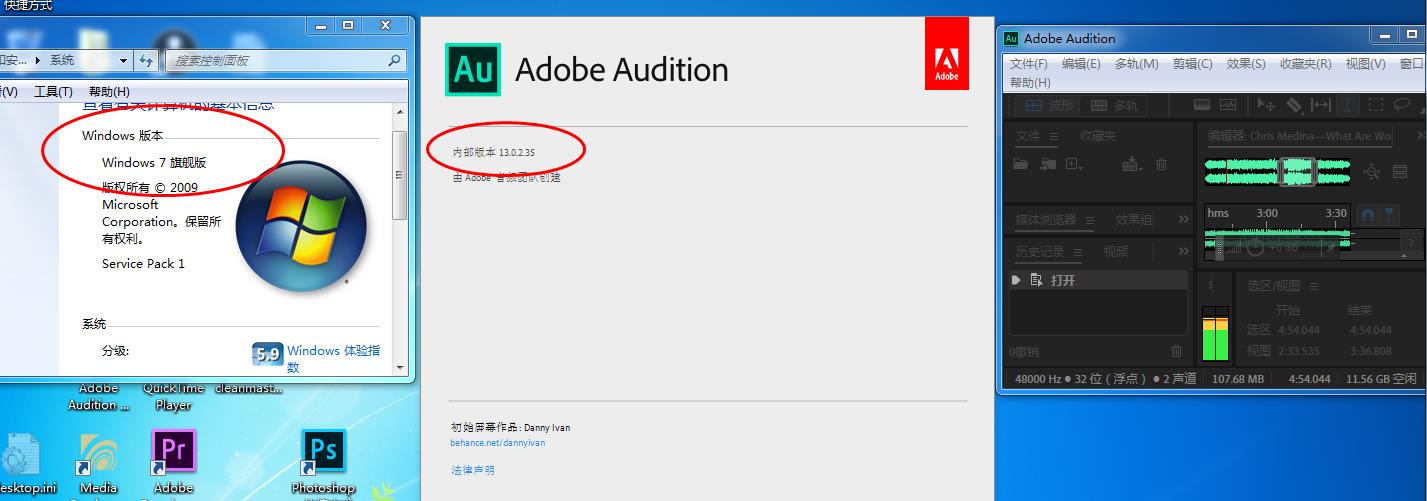Screen dimensions: 1427x501
Task: Open Selection/View (选区/视图) panel menu icon
Action: point(1312,286)
